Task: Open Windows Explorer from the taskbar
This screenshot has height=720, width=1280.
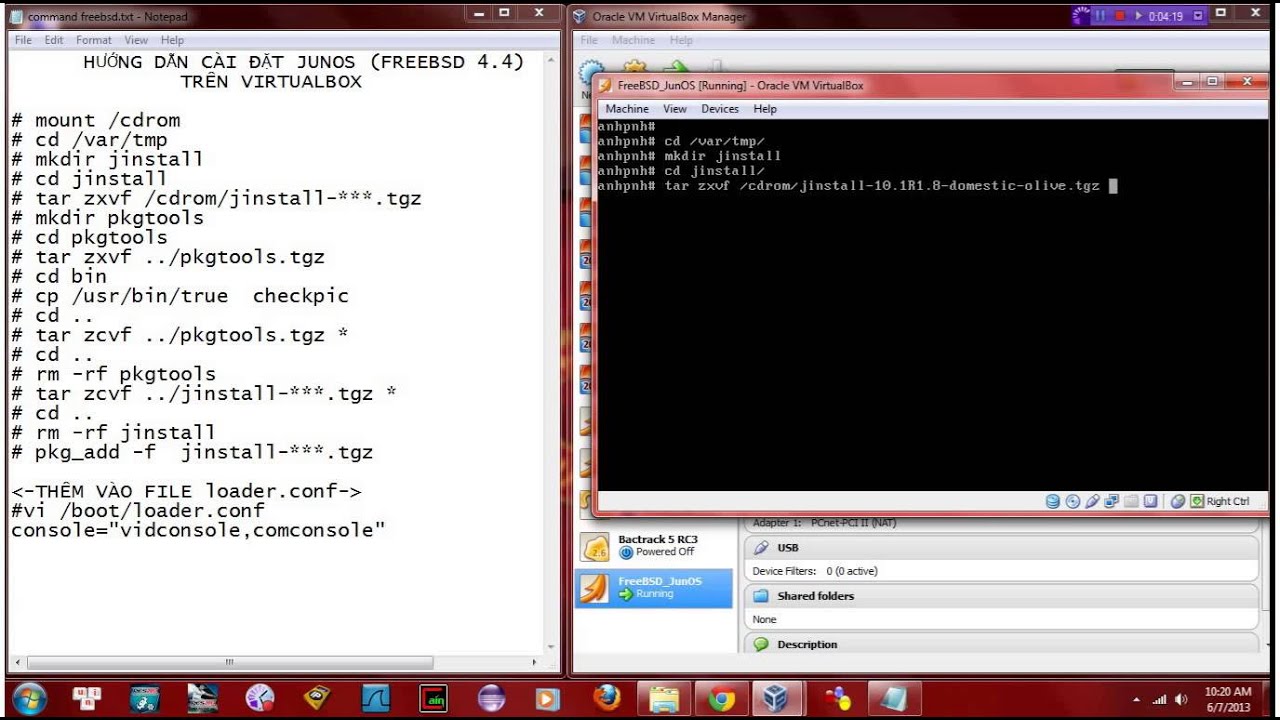Action: click(663, 698)
